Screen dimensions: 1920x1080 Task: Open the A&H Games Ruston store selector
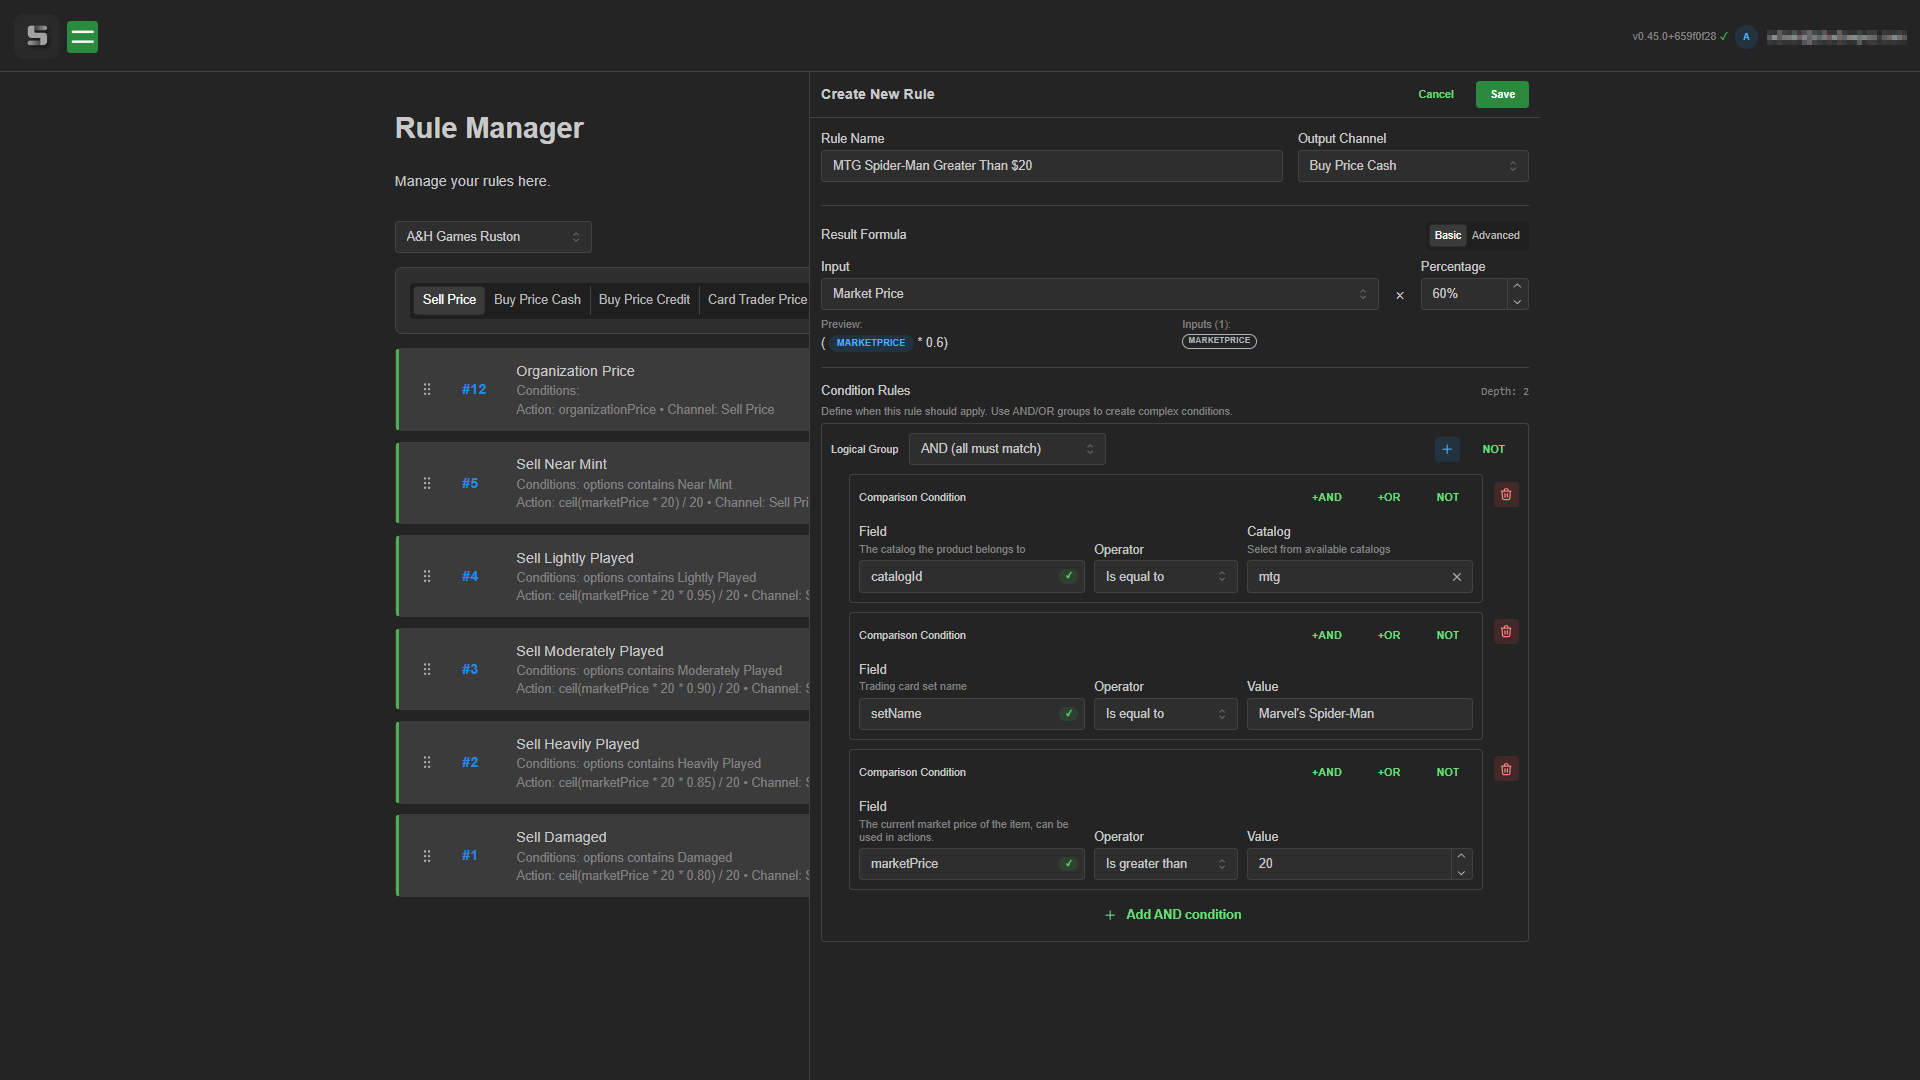pos(493,236)
